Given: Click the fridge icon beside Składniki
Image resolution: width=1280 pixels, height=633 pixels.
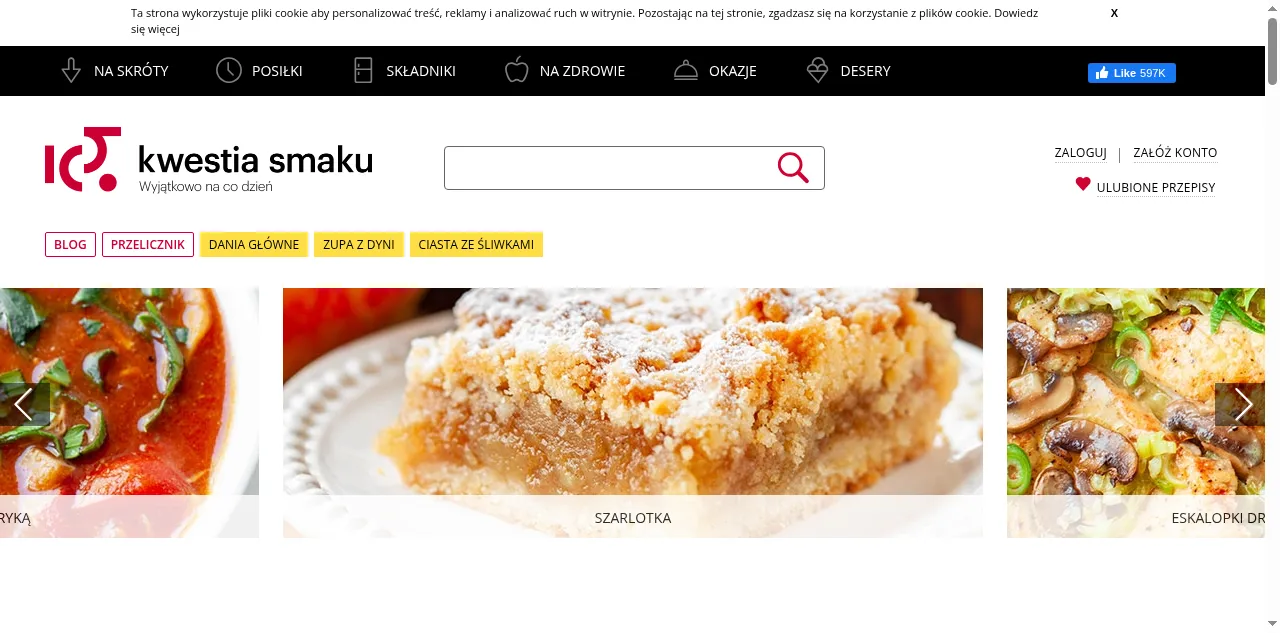Looking at the screenshot, I should point(363,71).
